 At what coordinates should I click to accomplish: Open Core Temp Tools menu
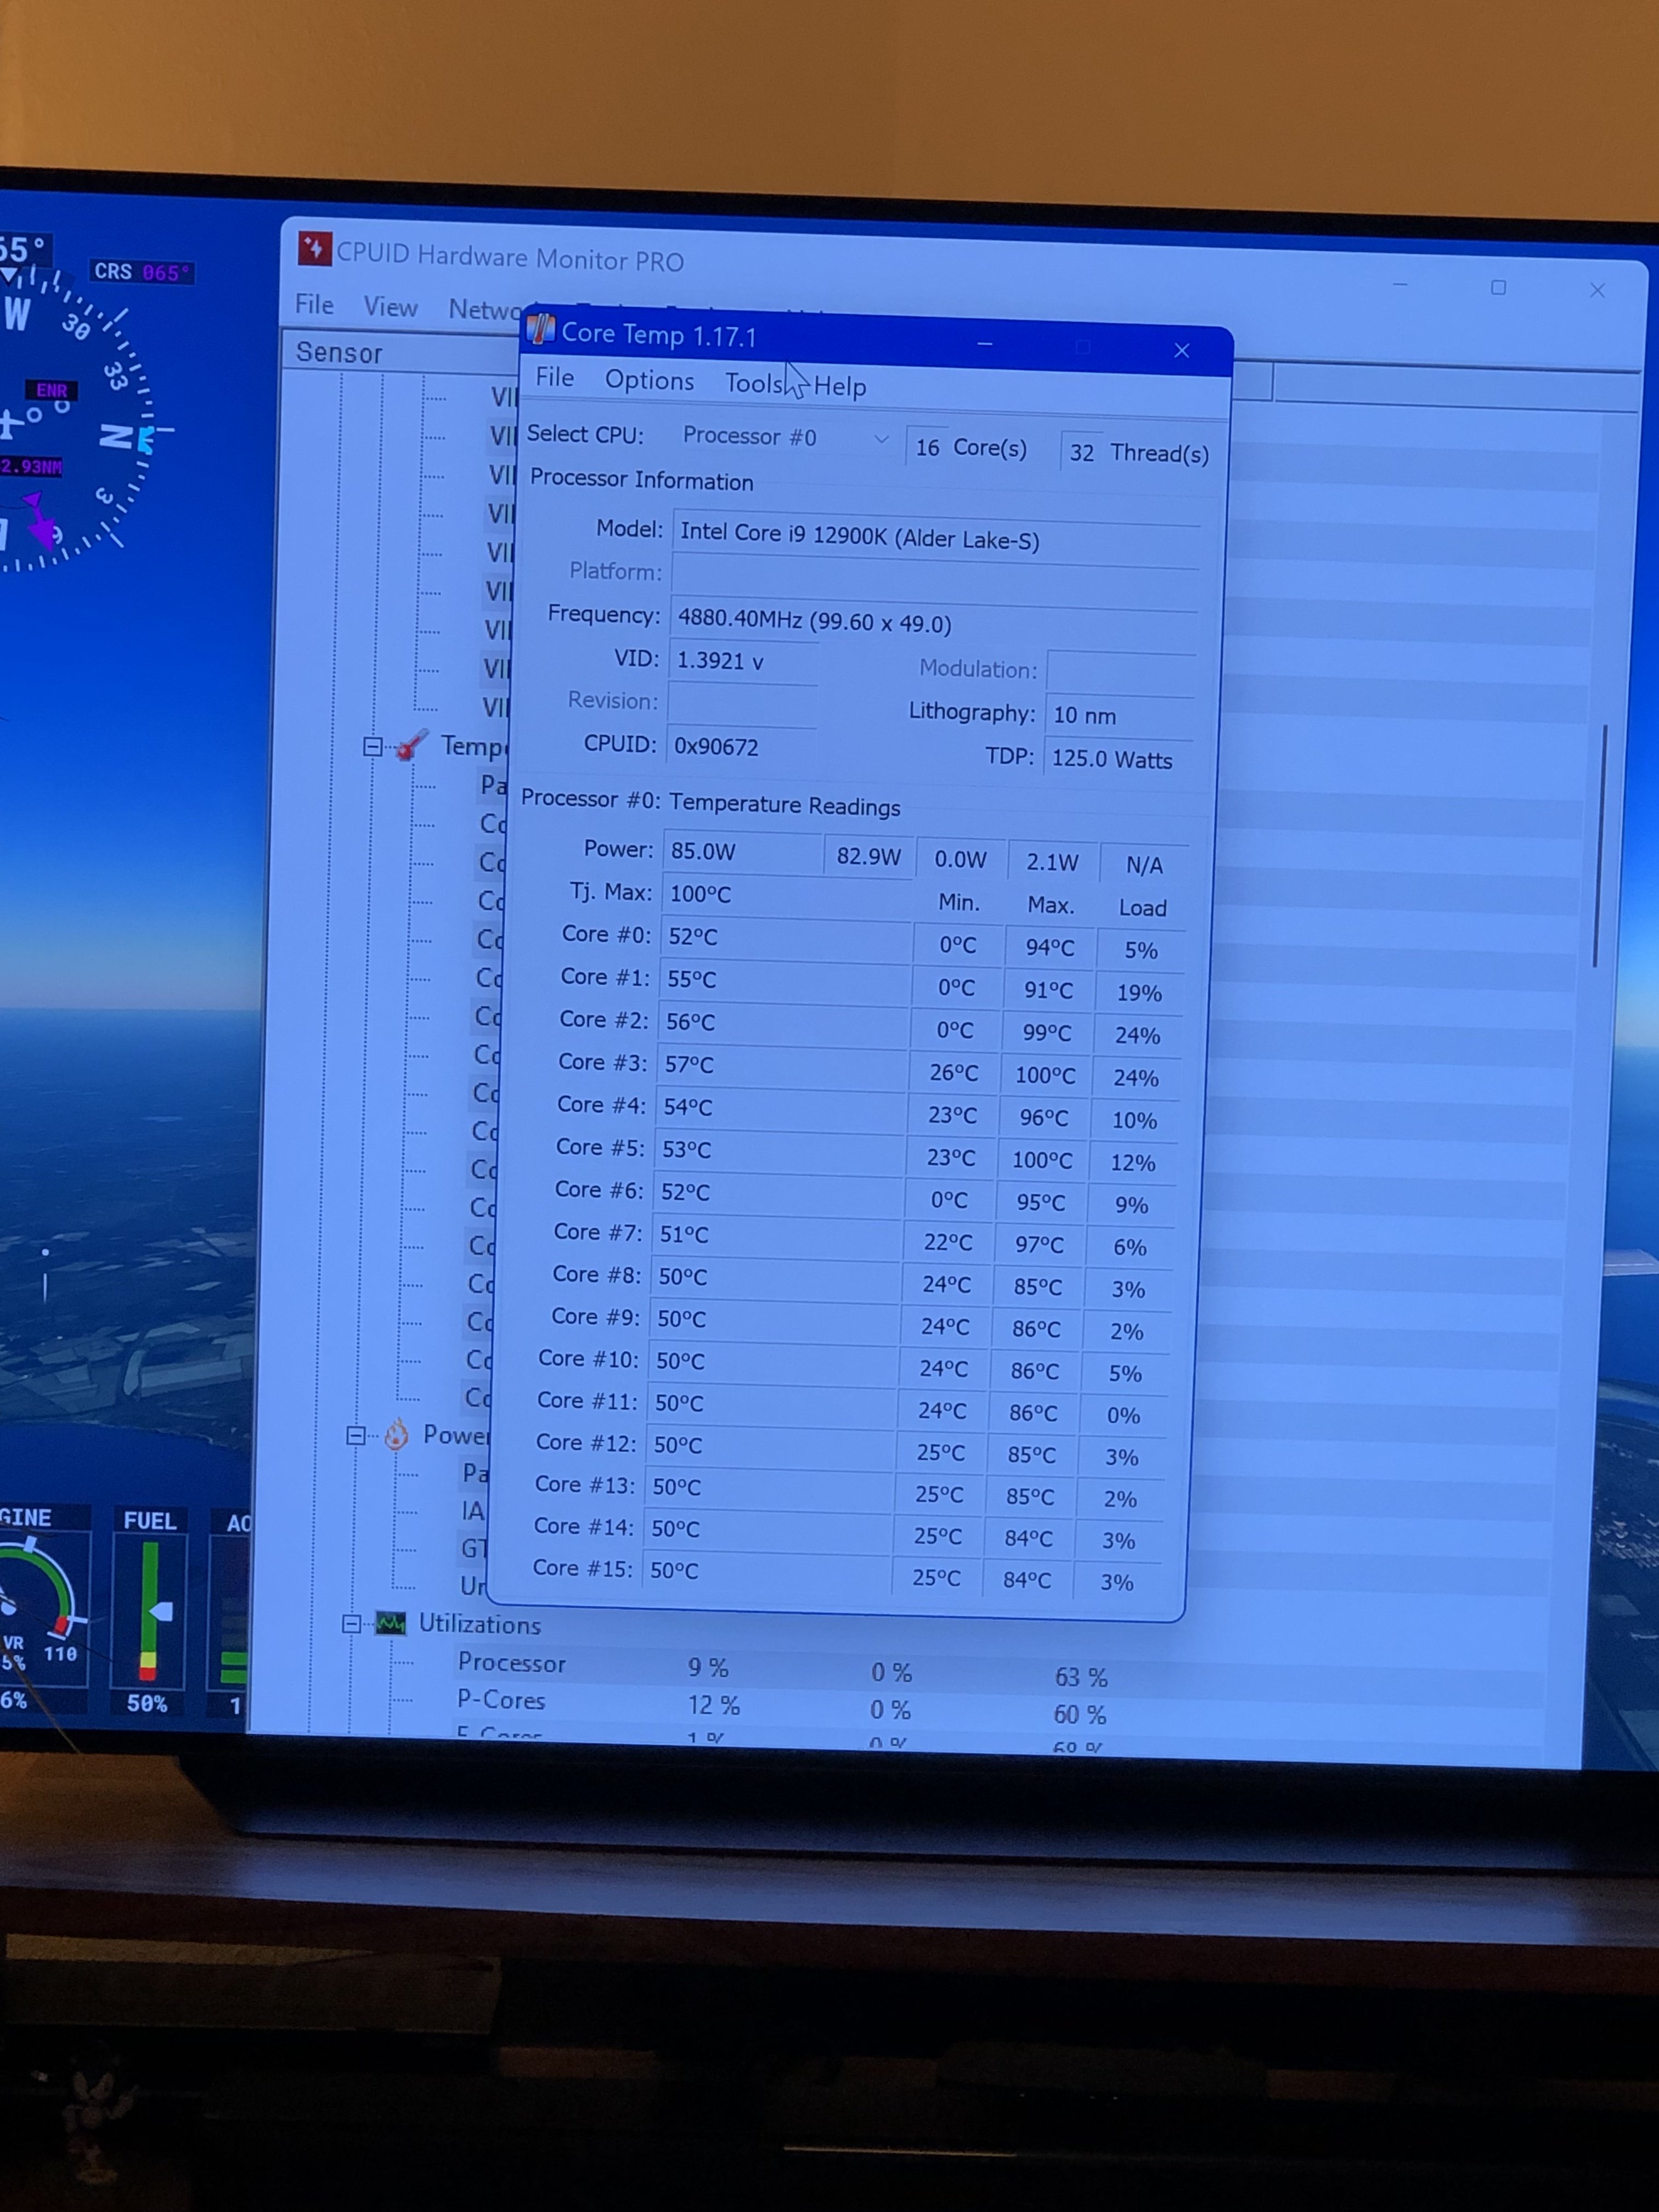click(753, 384)
